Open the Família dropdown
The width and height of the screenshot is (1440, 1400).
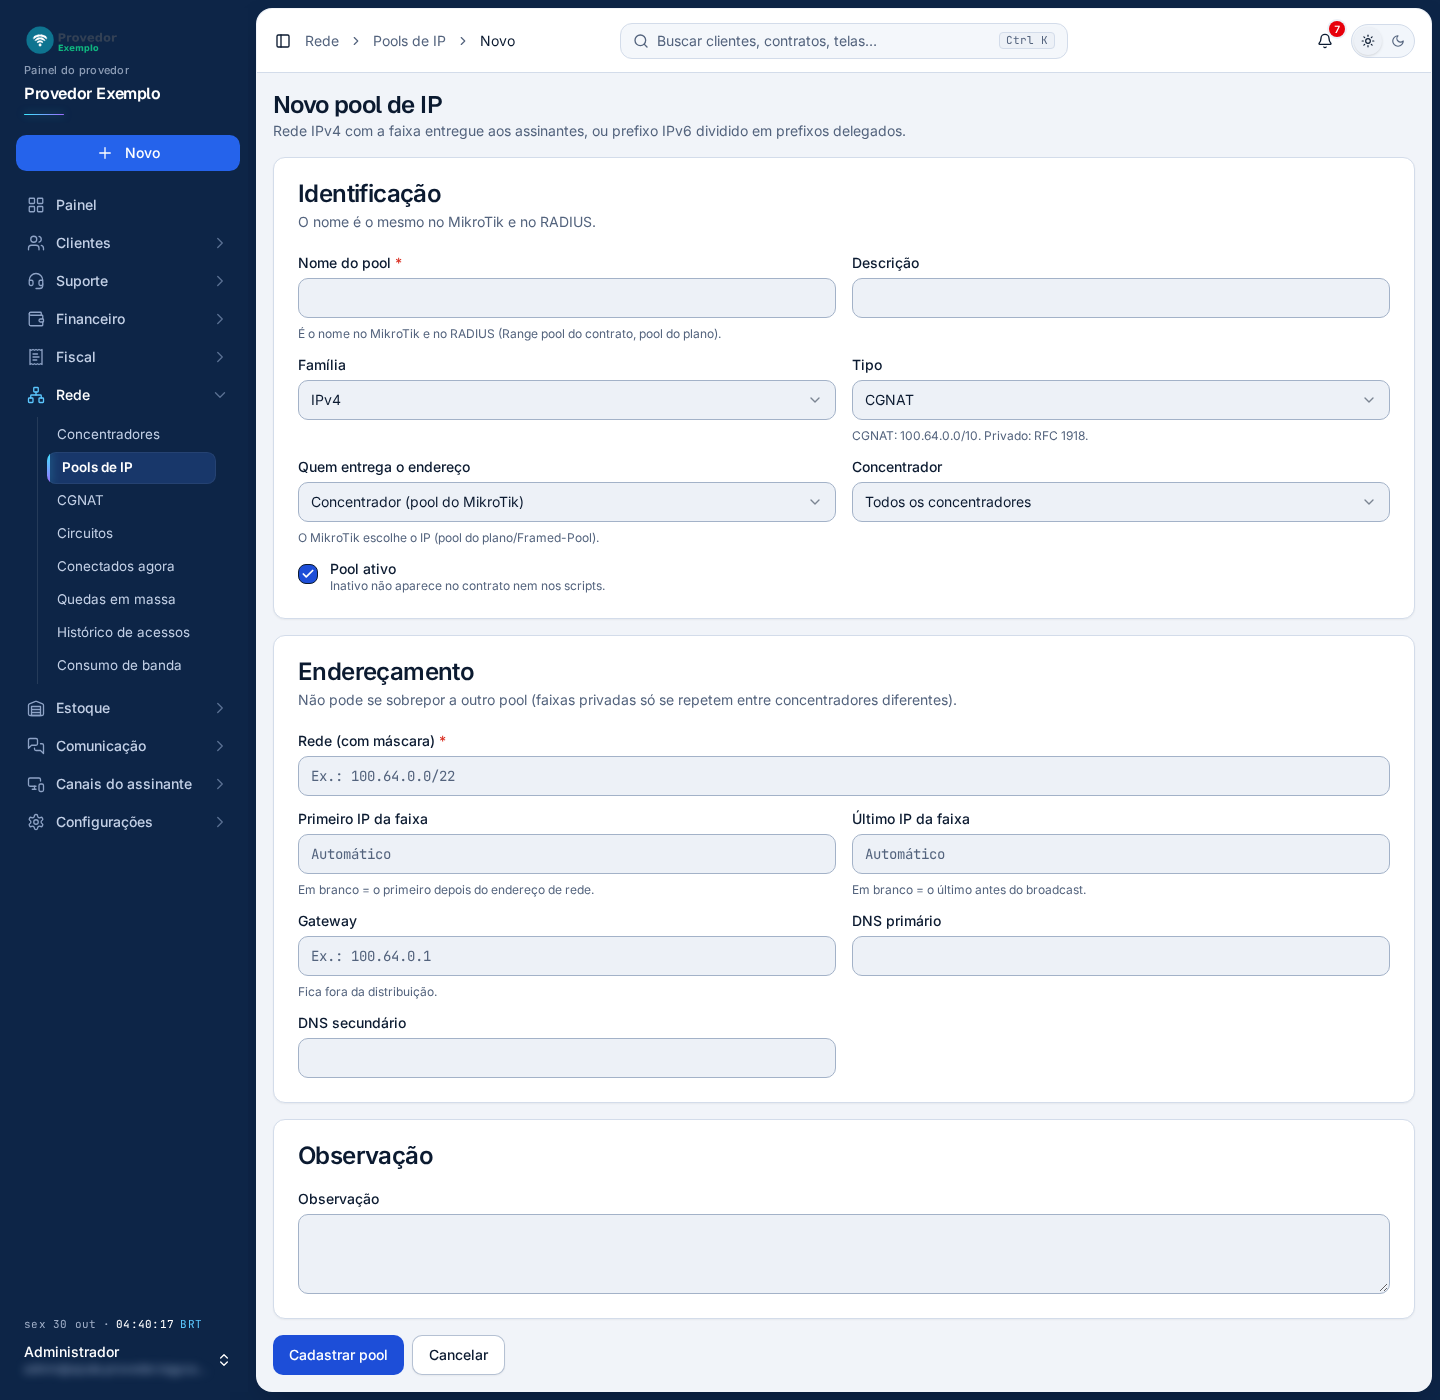567,400
